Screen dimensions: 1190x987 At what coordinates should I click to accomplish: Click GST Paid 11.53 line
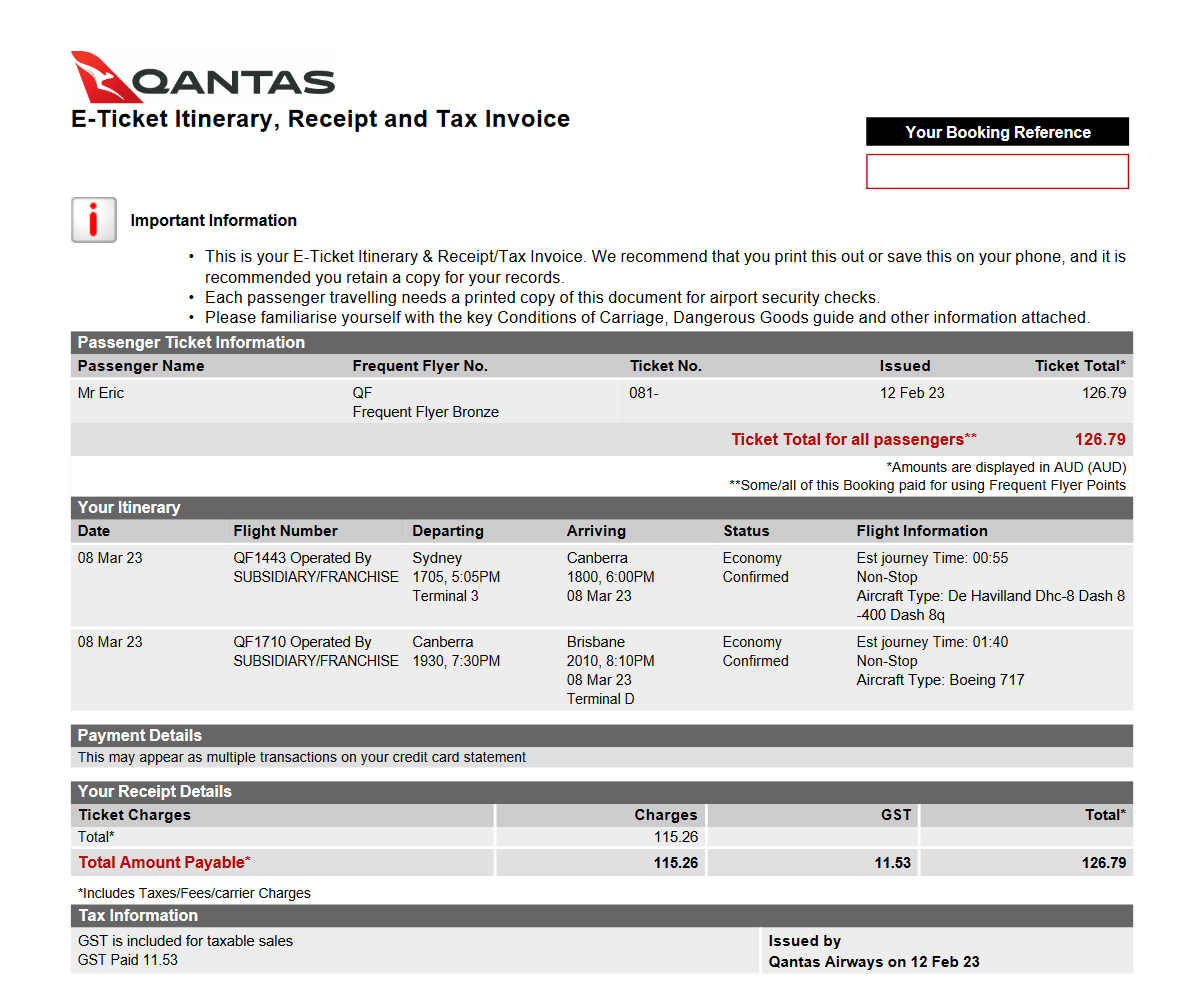coord(128,960)
